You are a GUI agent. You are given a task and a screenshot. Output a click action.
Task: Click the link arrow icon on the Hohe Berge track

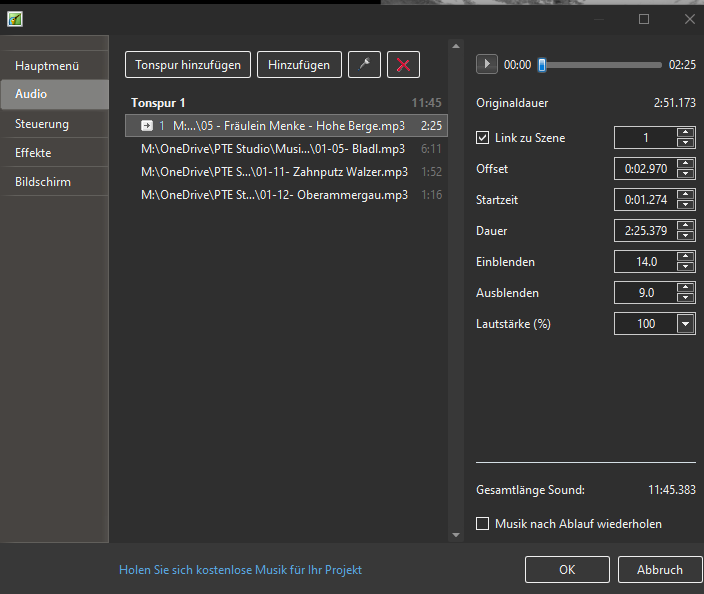(x=147, y=126)
